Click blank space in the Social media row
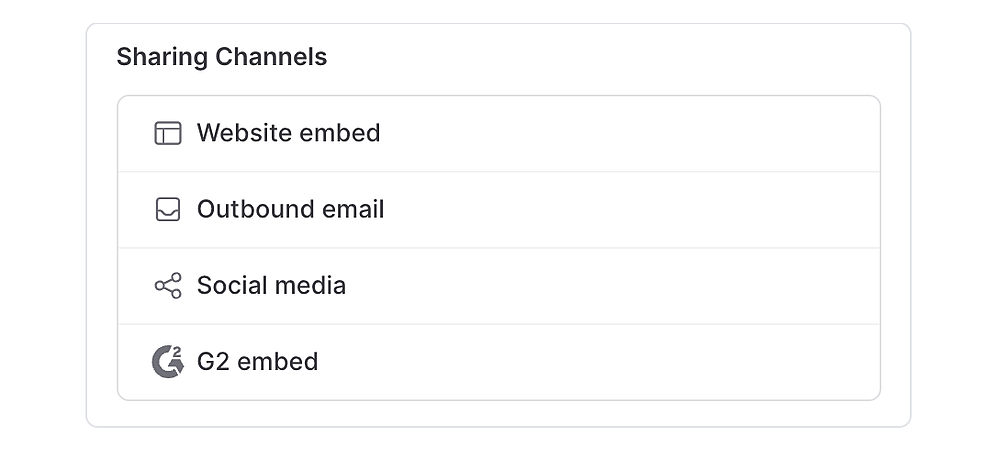This screenshot has height=460, width=998. (x=620, y=286)
